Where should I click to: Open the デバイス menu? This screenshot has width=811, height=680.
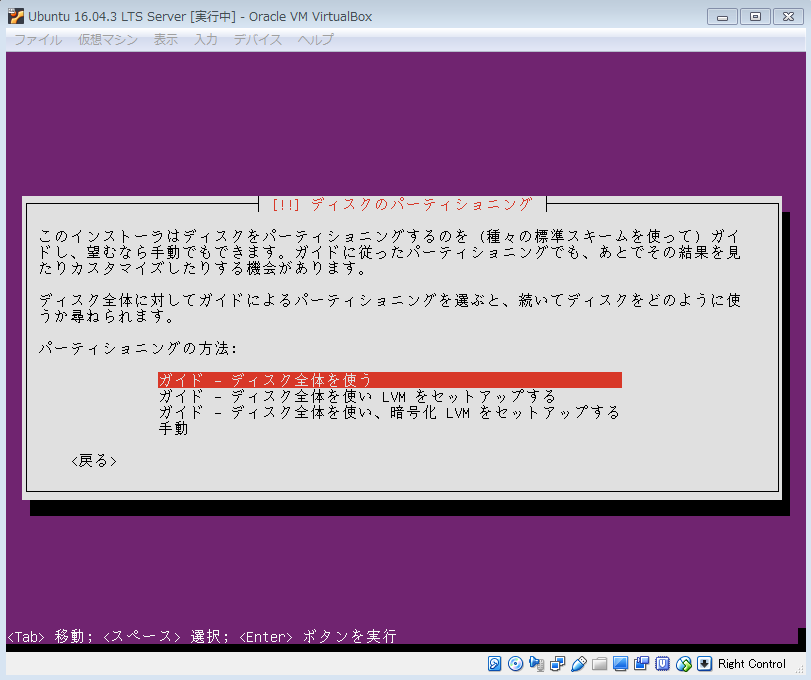pyautogui.click(x=258, y=40)
